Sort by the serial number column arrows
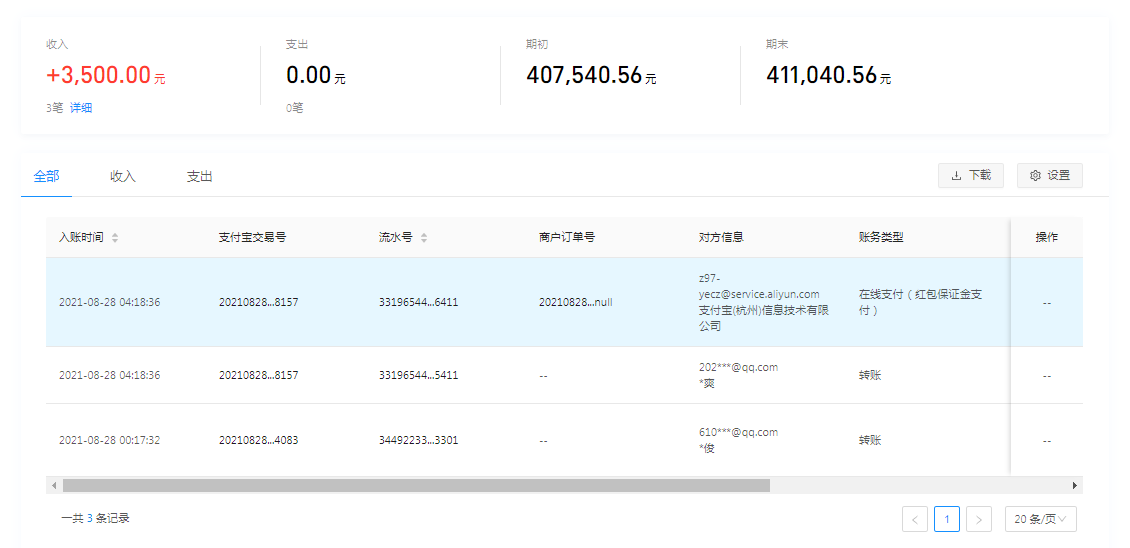 [x=424, y=238]
